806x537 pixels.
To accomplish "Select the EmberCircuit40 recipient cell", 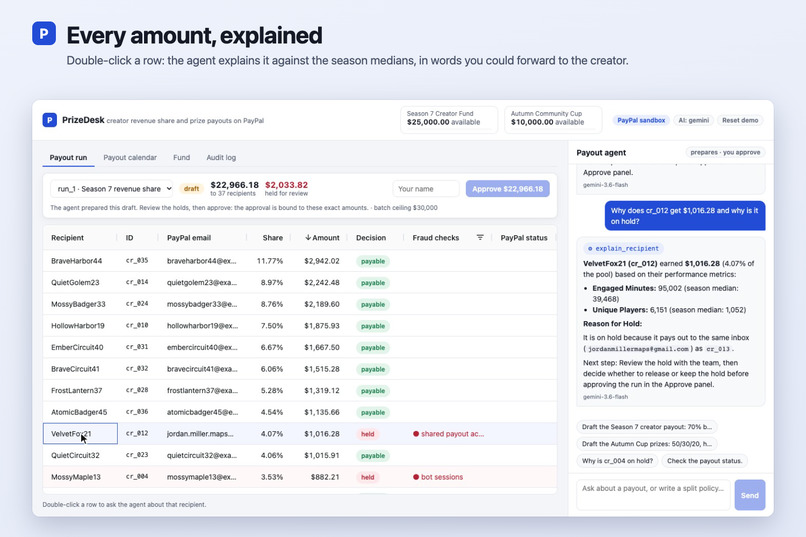I will tap(80, 347).
